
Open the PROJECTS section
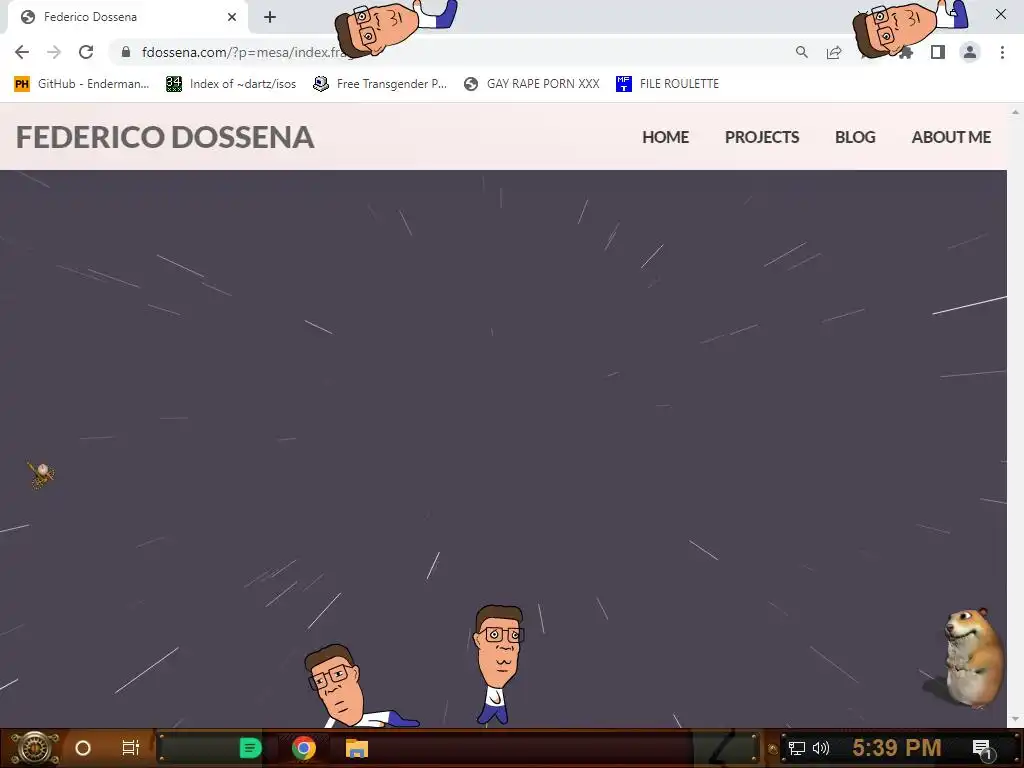(762, 137)
